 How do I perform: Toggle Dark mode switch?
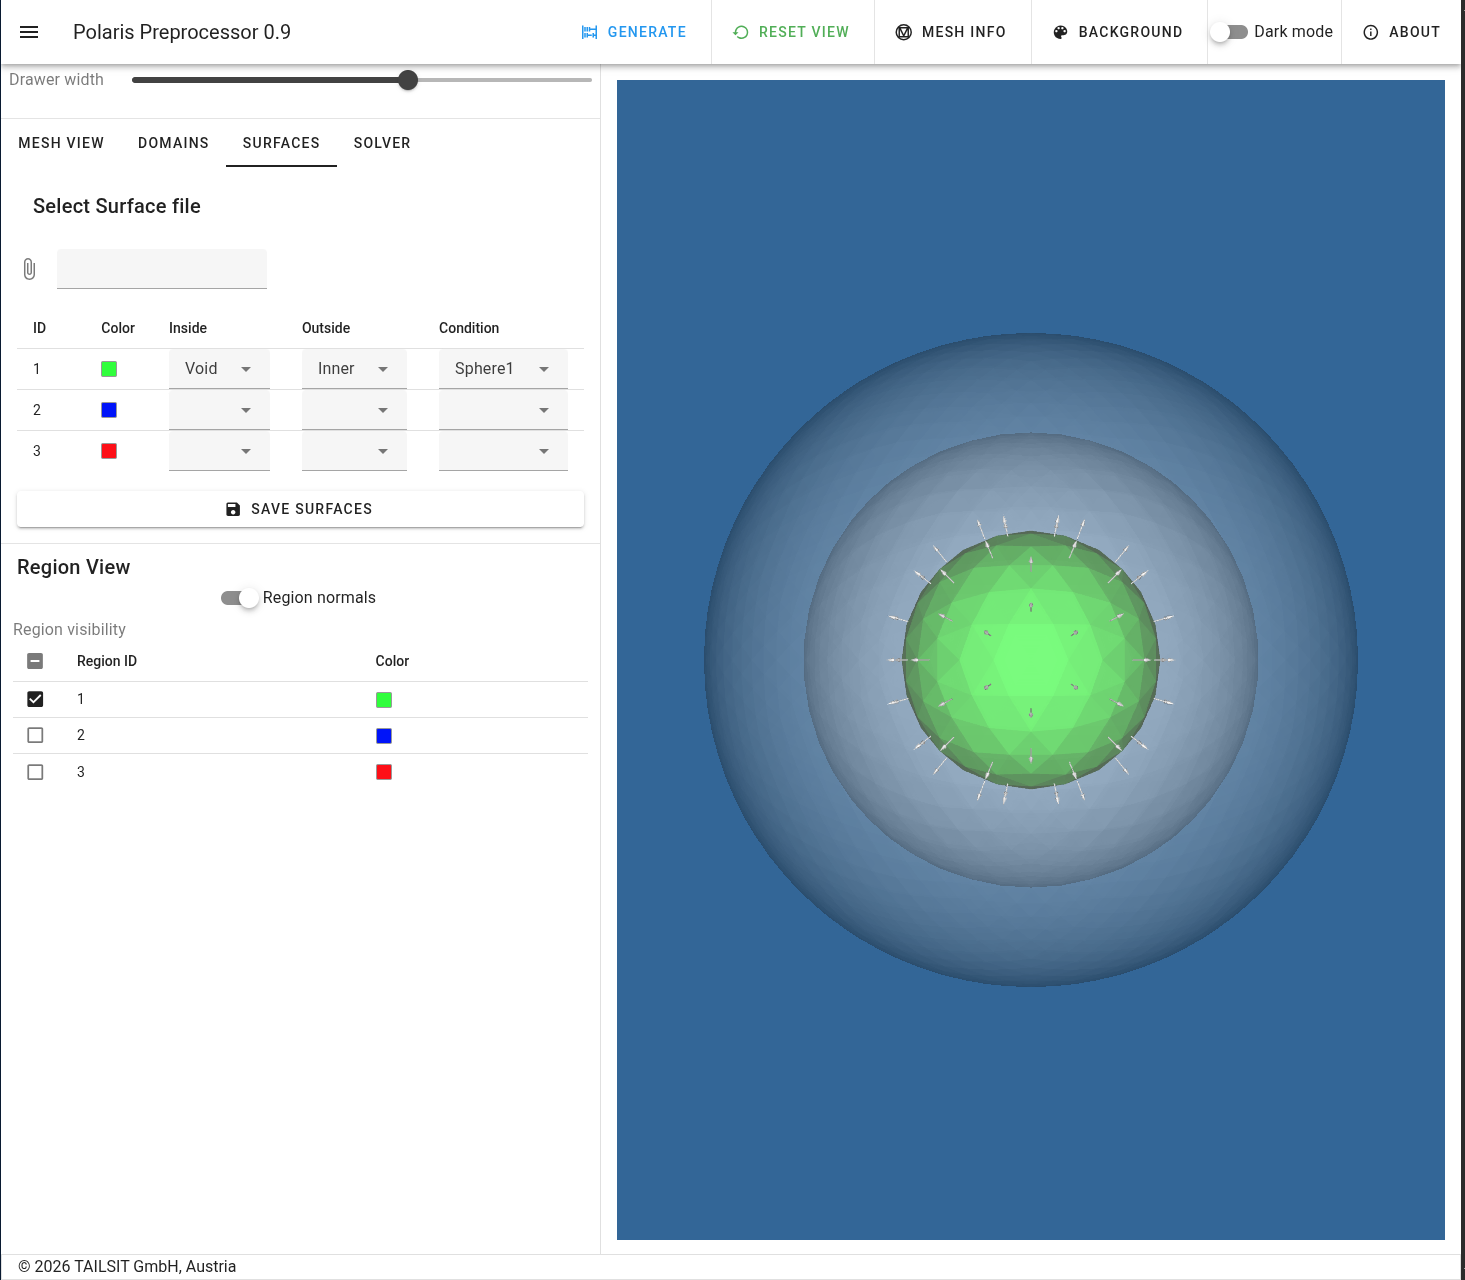[1229, 32]
